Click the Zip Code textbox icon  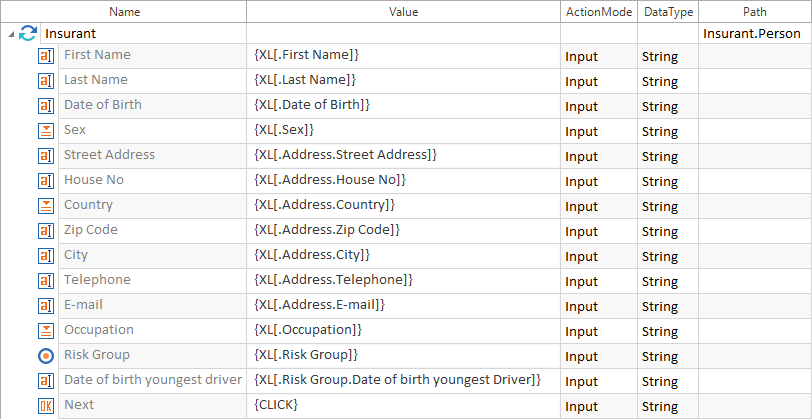pos(46,231)
